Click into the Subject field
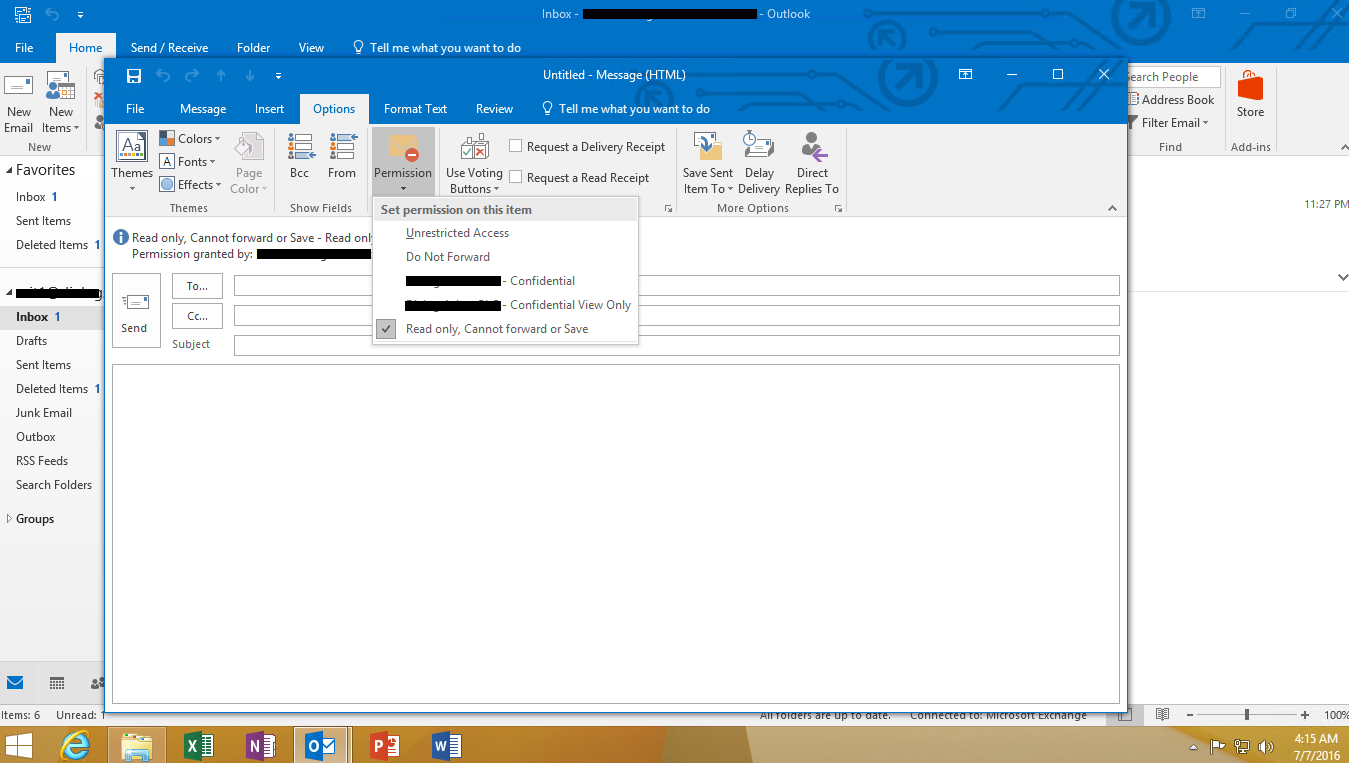Viewport: 1349px width, 763px height. (676, 345)
